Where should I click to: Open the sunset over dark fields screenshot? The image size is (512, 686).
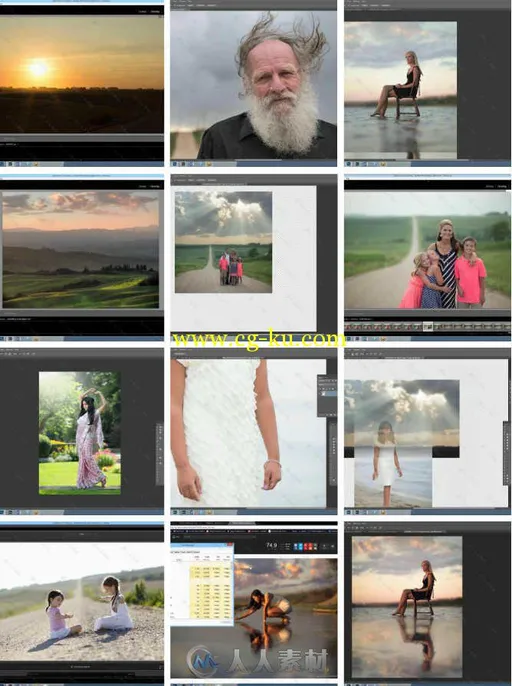coord(82,83)
